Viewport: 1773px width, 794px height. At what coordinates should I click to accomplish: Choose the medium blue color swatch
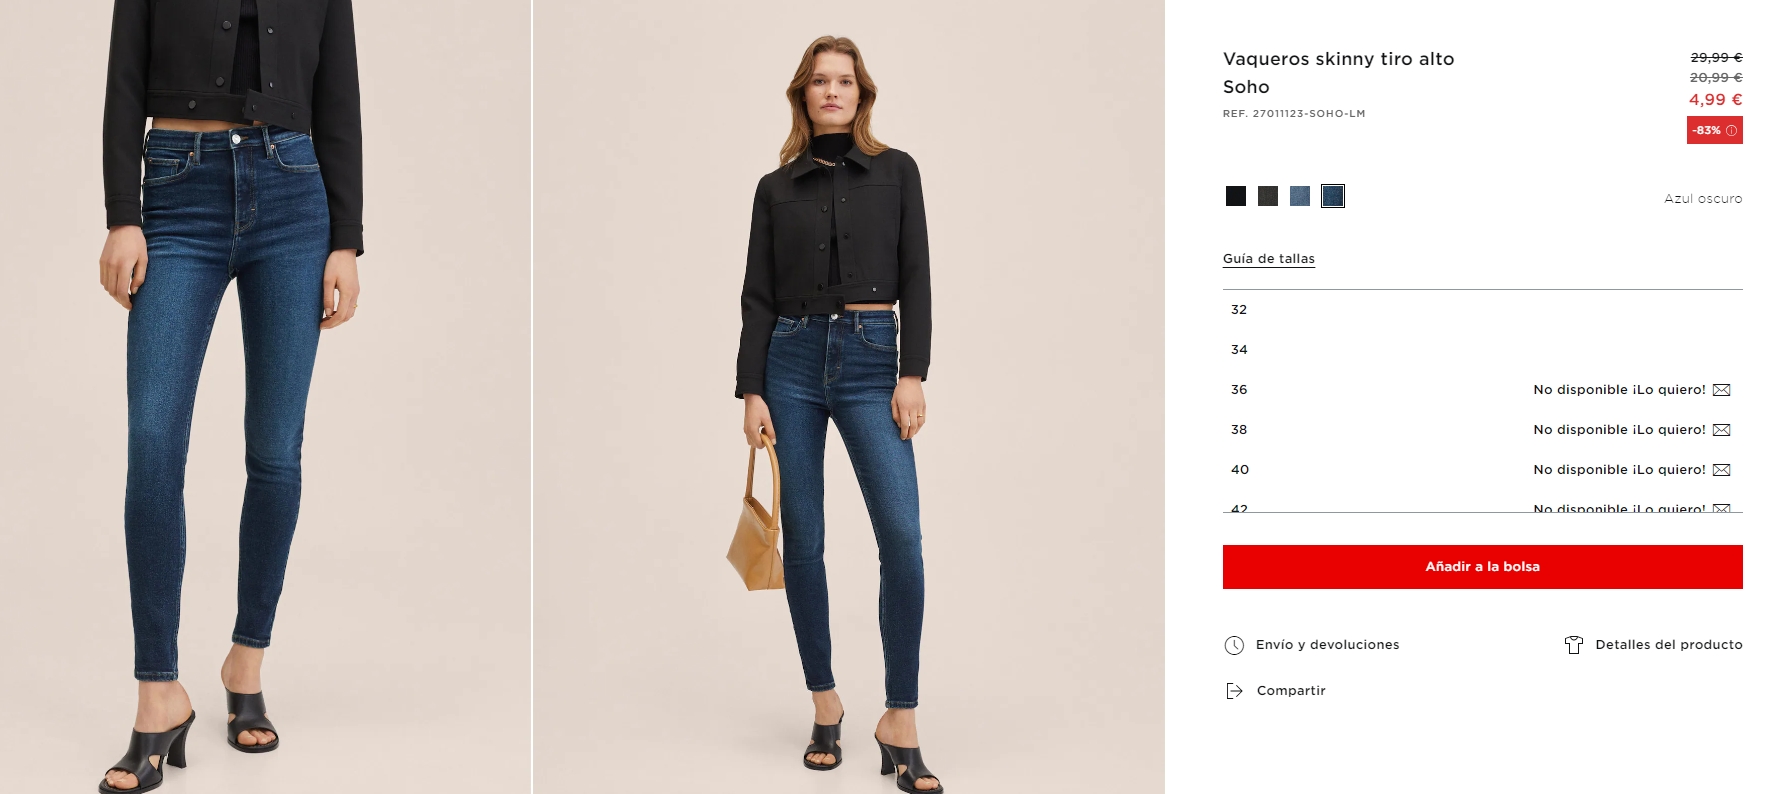coord(1300,196)
